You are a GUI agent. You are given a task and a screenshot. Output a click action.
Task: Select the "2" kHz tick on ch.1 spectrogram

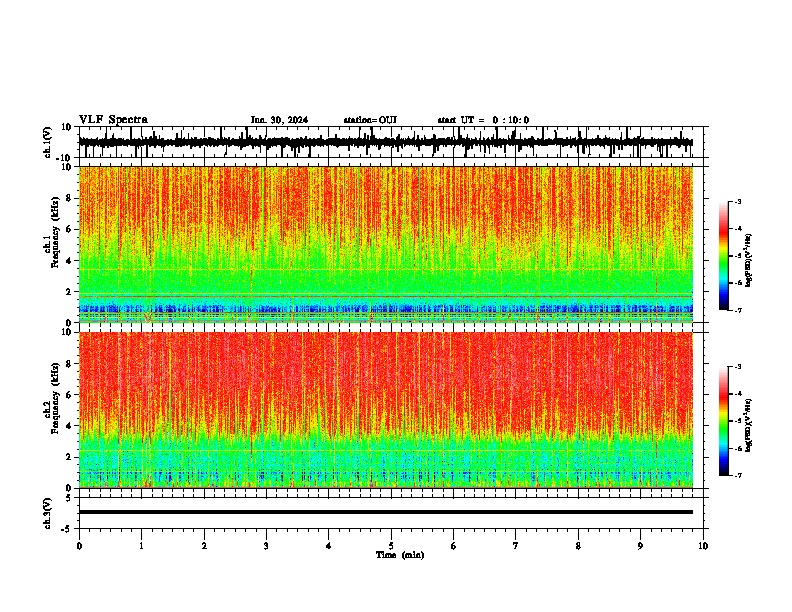(69, 292)
